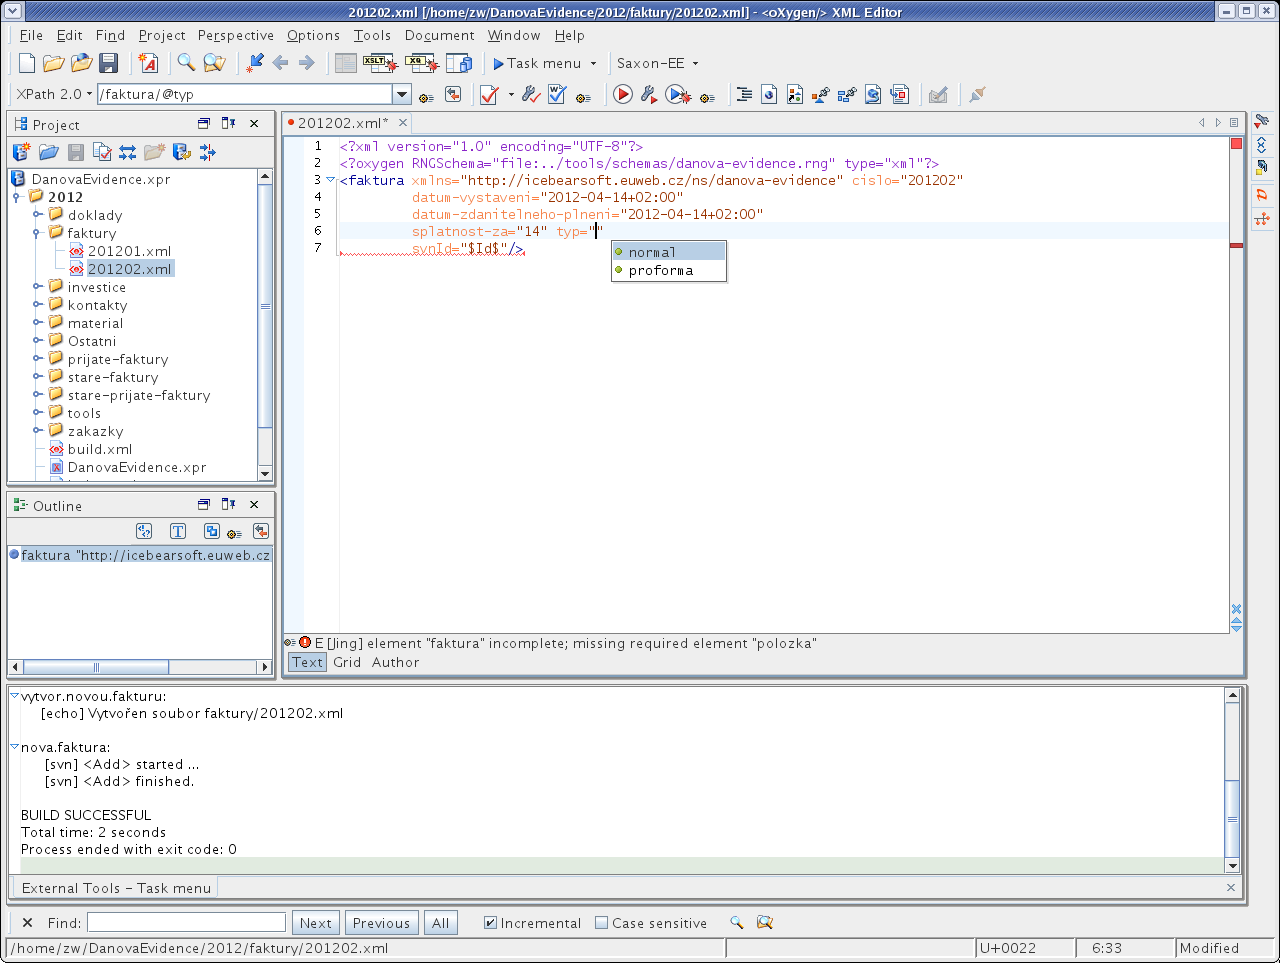Open the Document menu

(439, 35)
